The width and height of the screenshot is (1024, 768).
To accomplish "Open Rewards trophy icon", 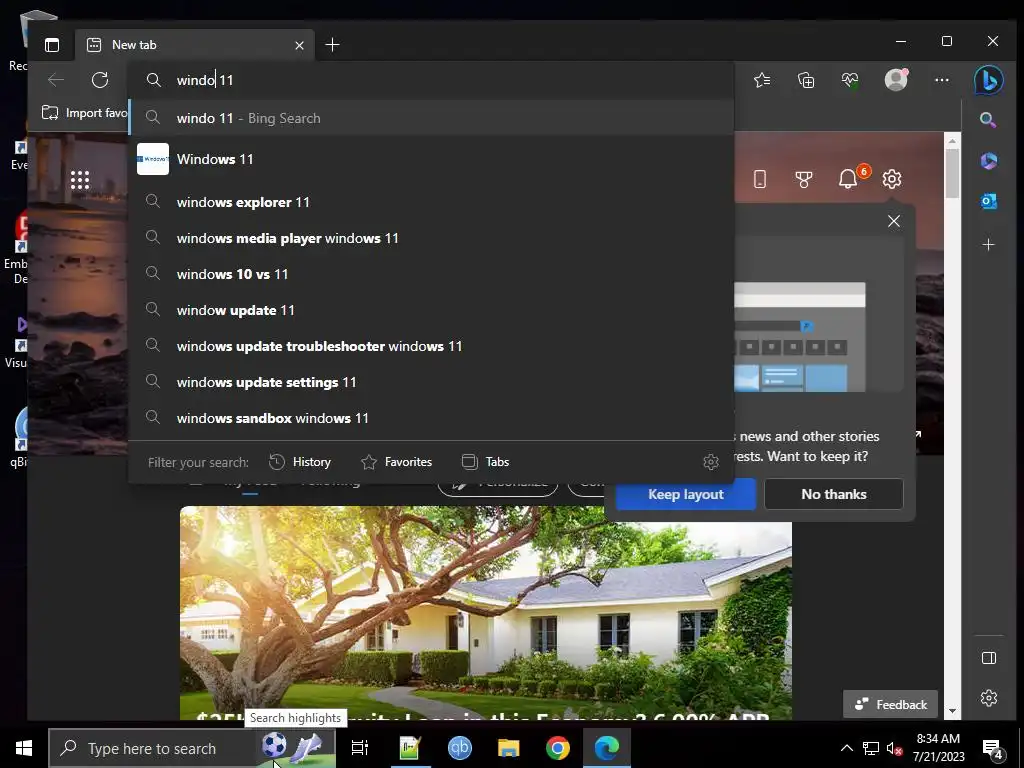I will point(804,179).
